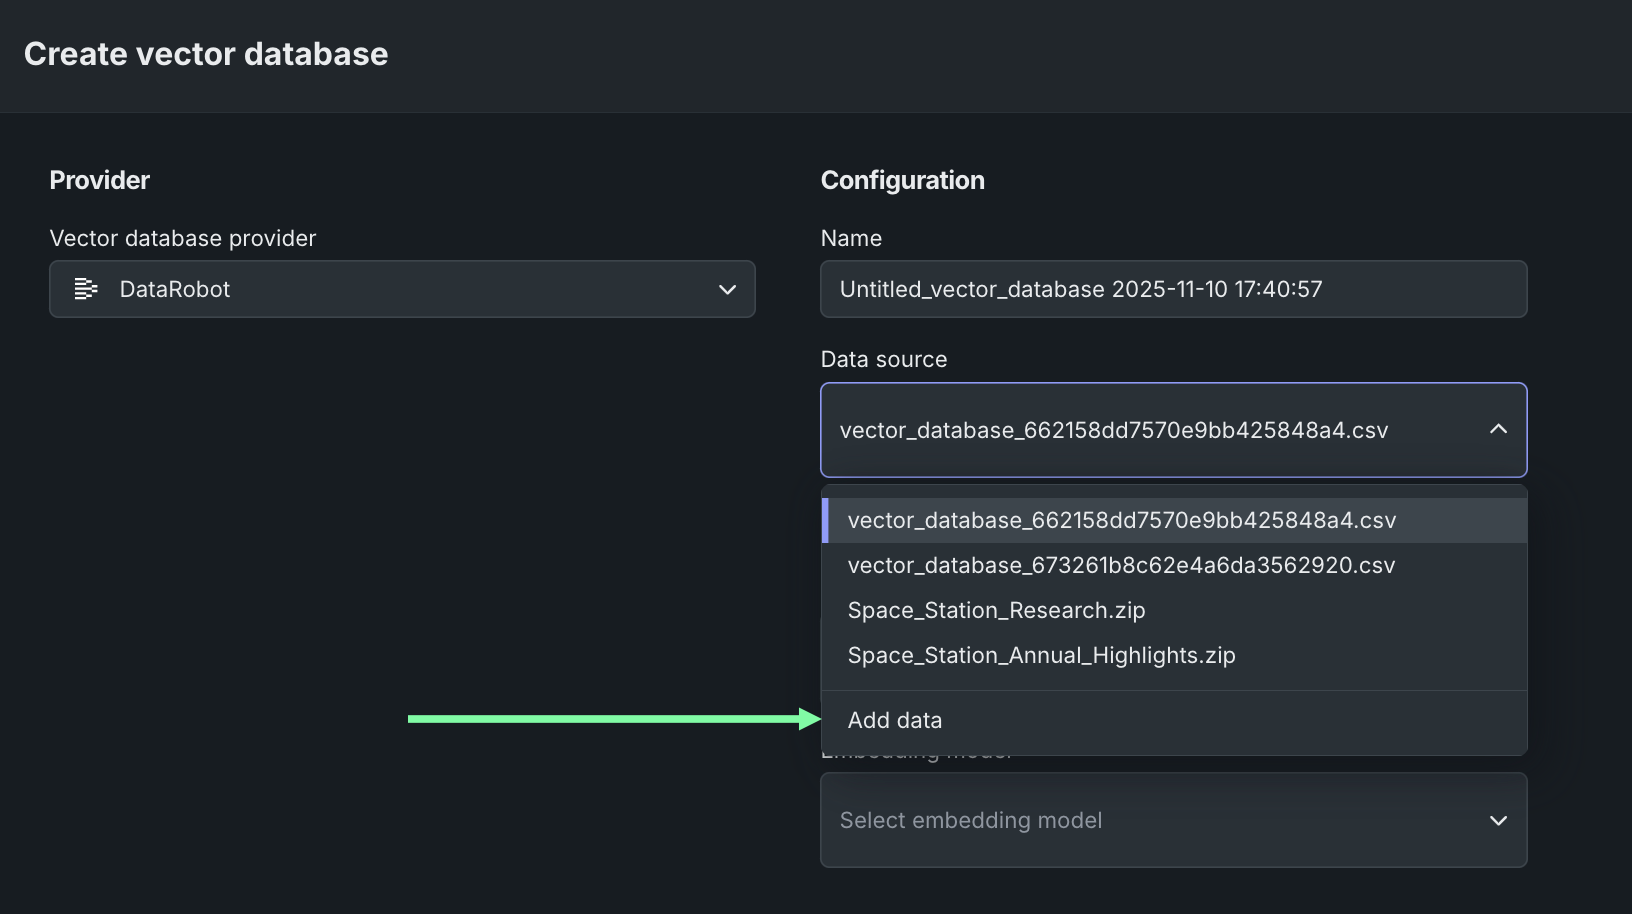This screenshot has height=914, width=1632.
Task: Click the Configuration section heading
Action: [x=902, y=180]
